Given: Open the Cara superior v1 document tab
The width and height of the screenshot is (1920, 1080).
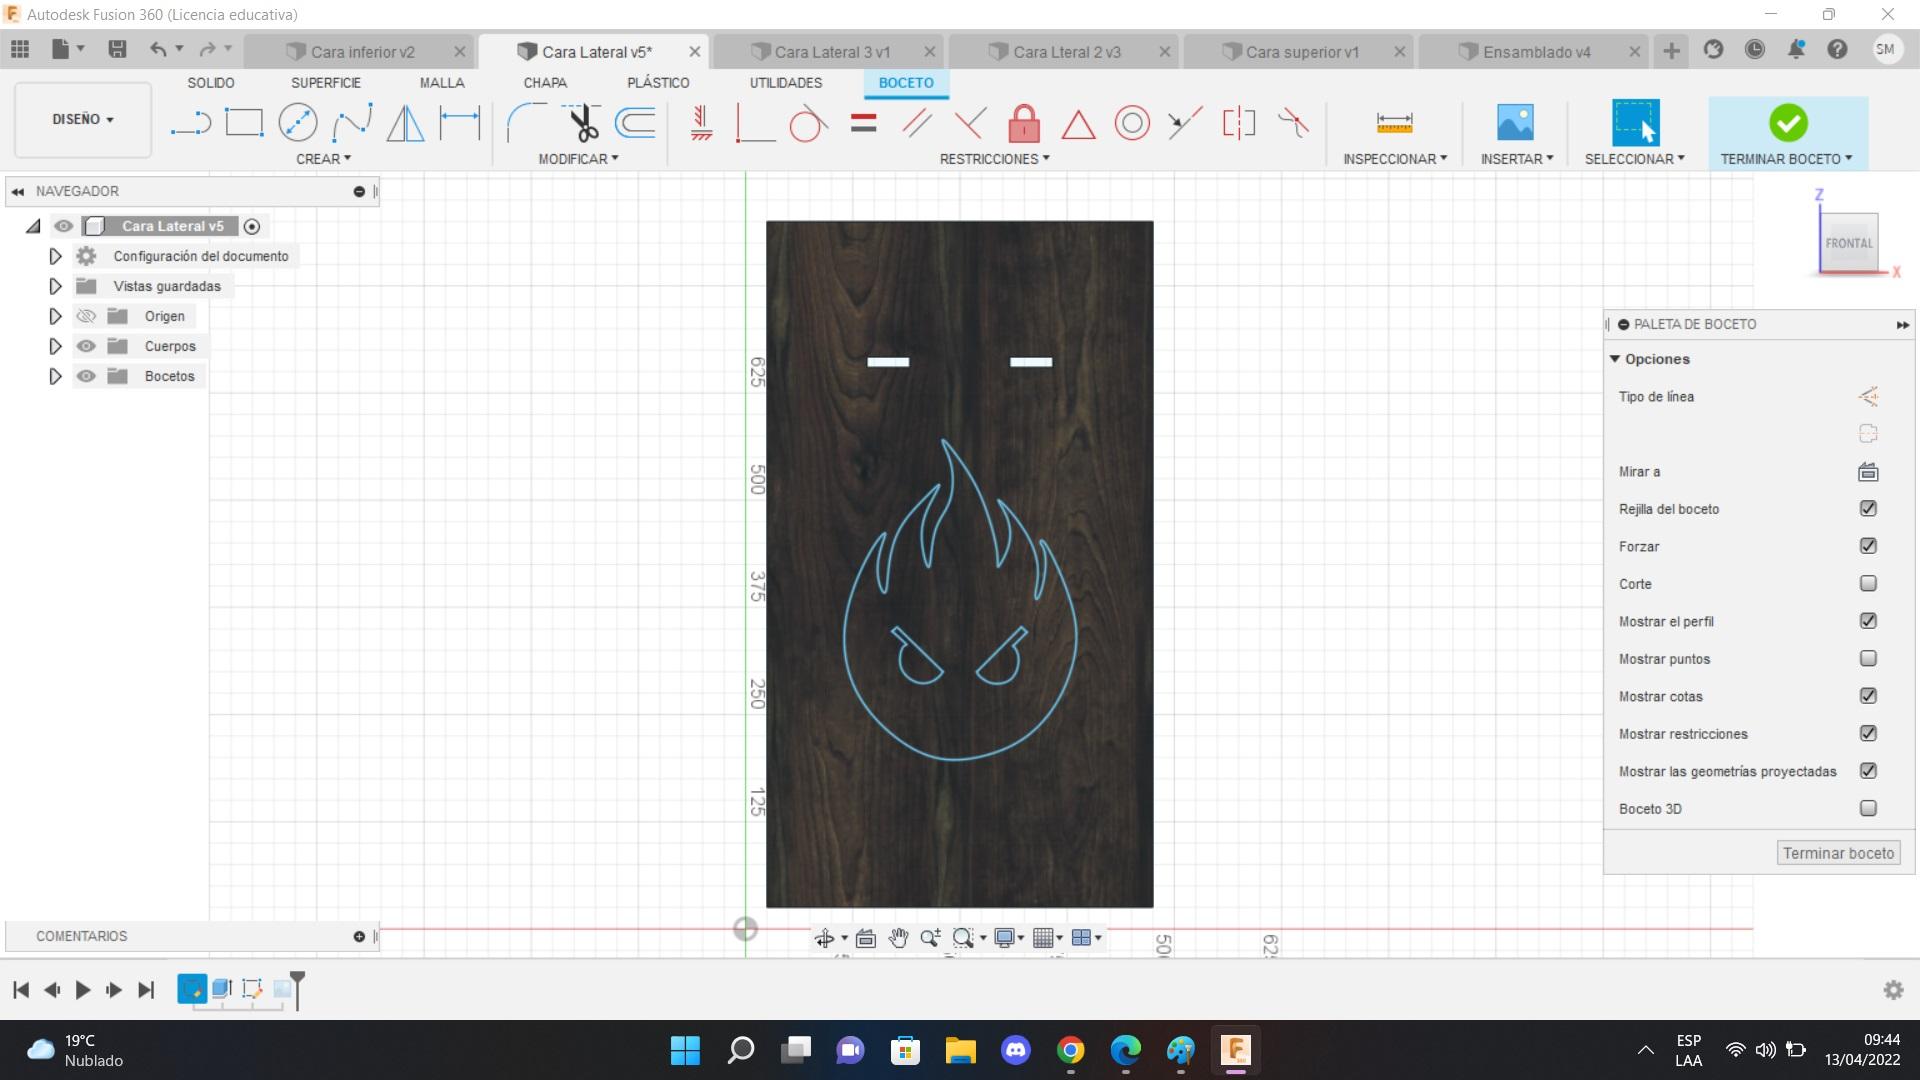Looking at the screenshot, I should 1300,51.
